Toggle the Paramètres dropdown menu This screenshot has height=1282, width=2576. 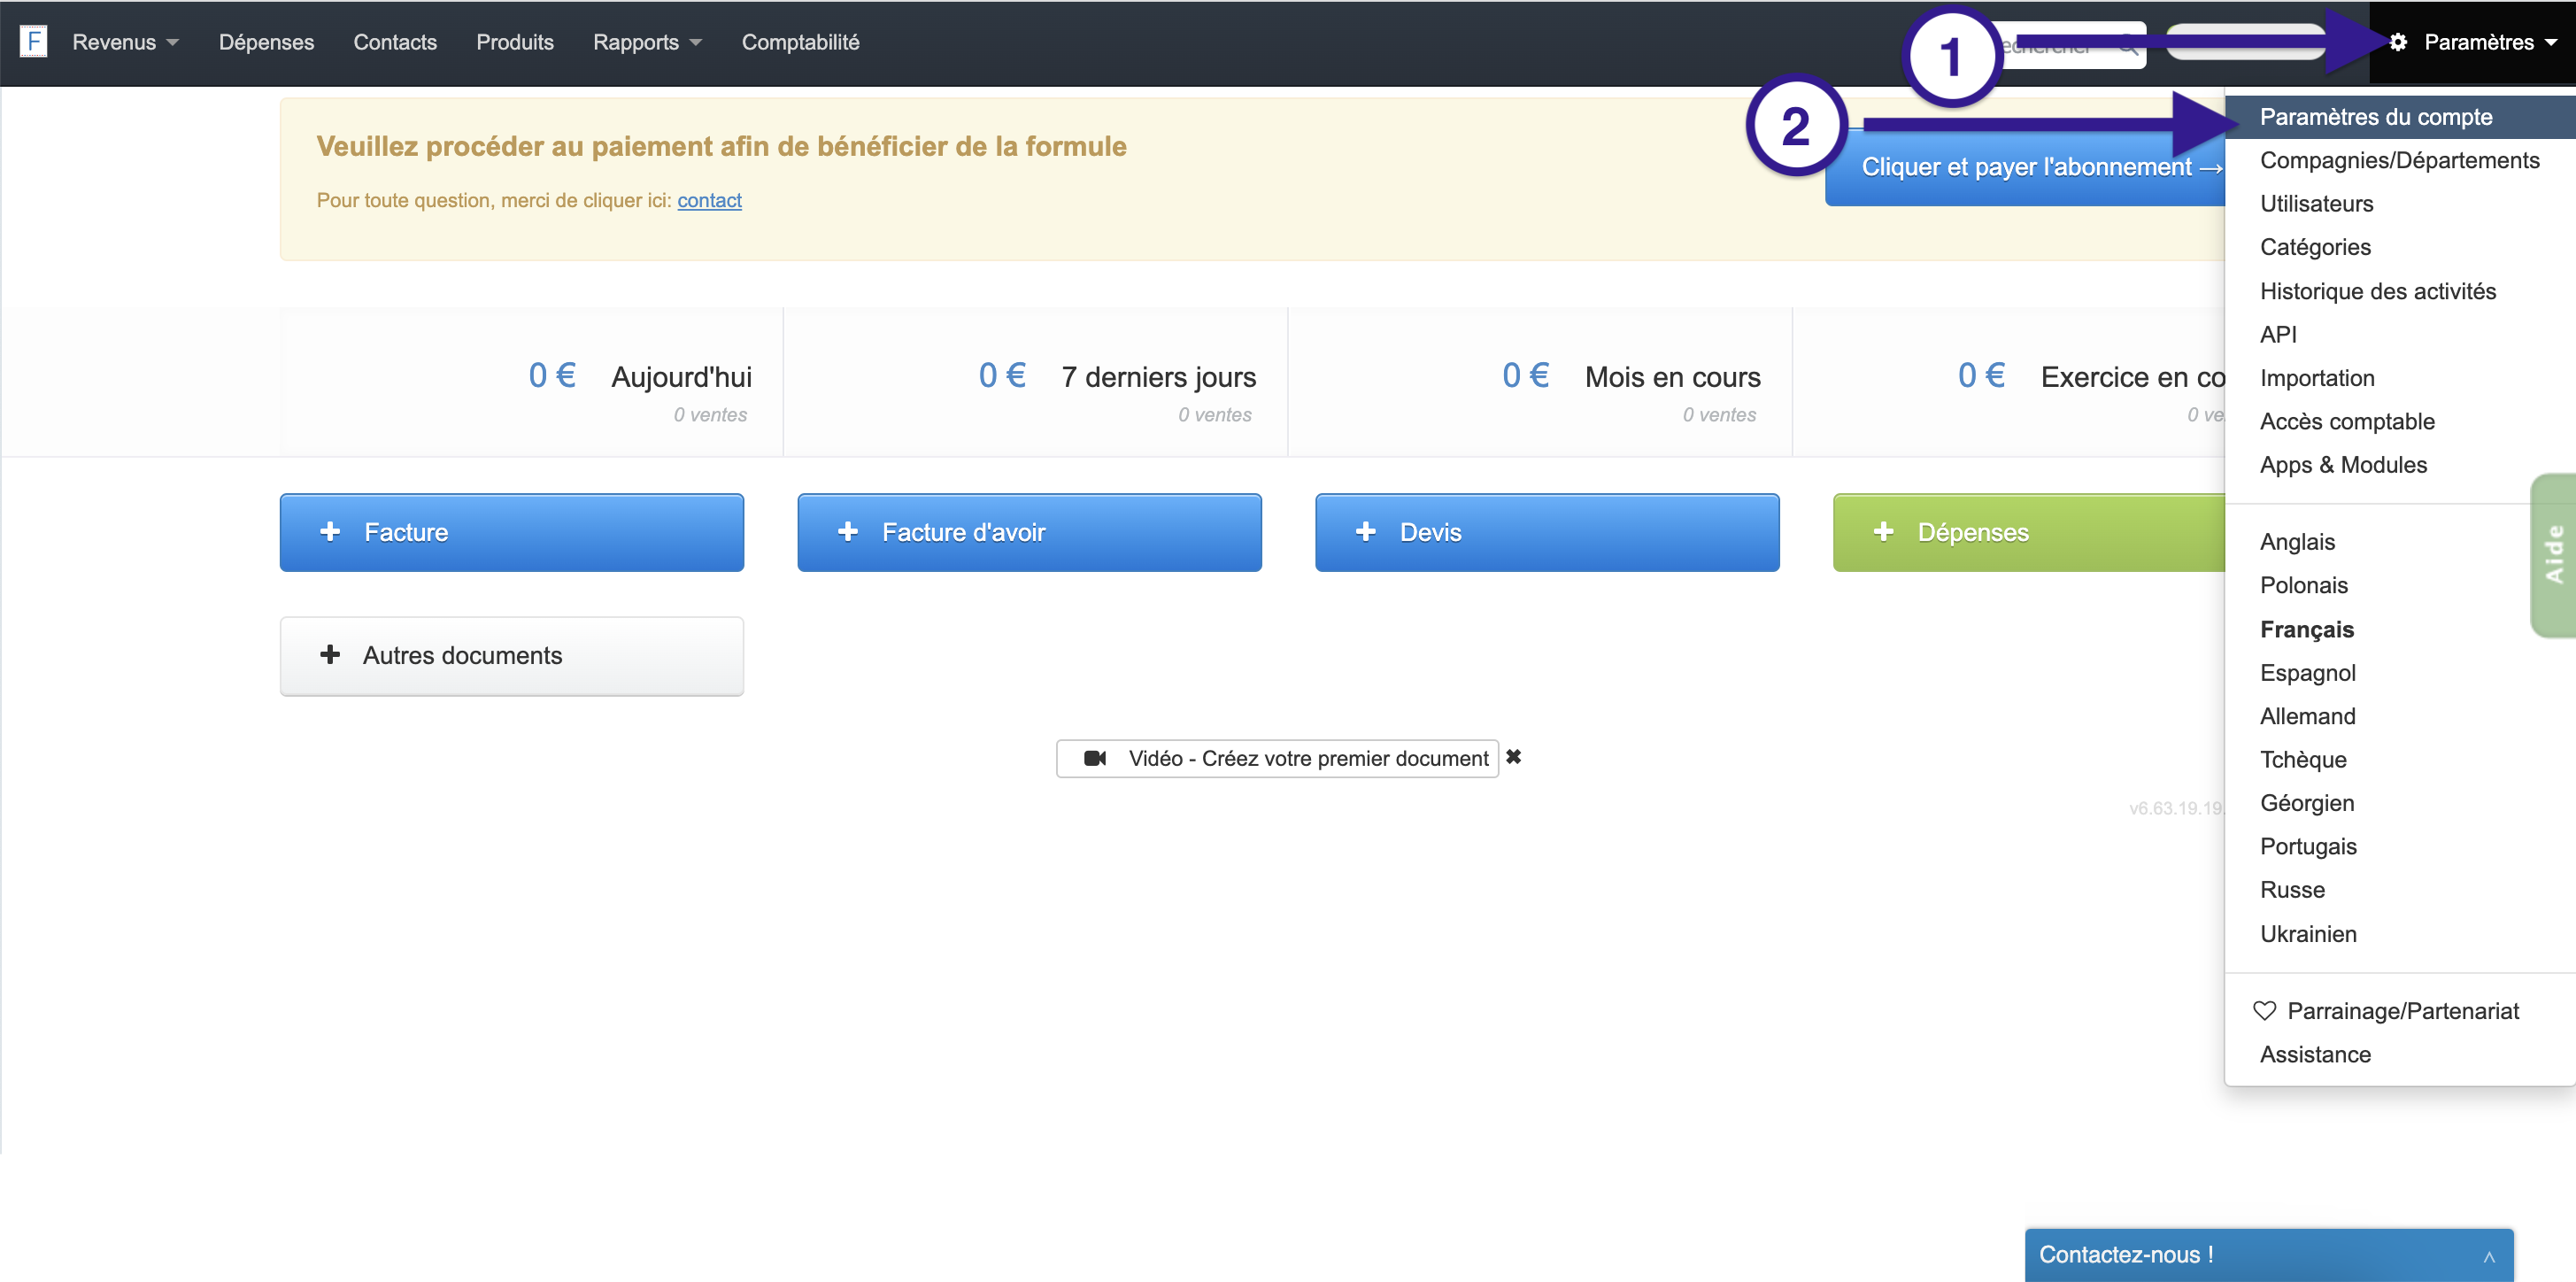tap(2472, 42)
